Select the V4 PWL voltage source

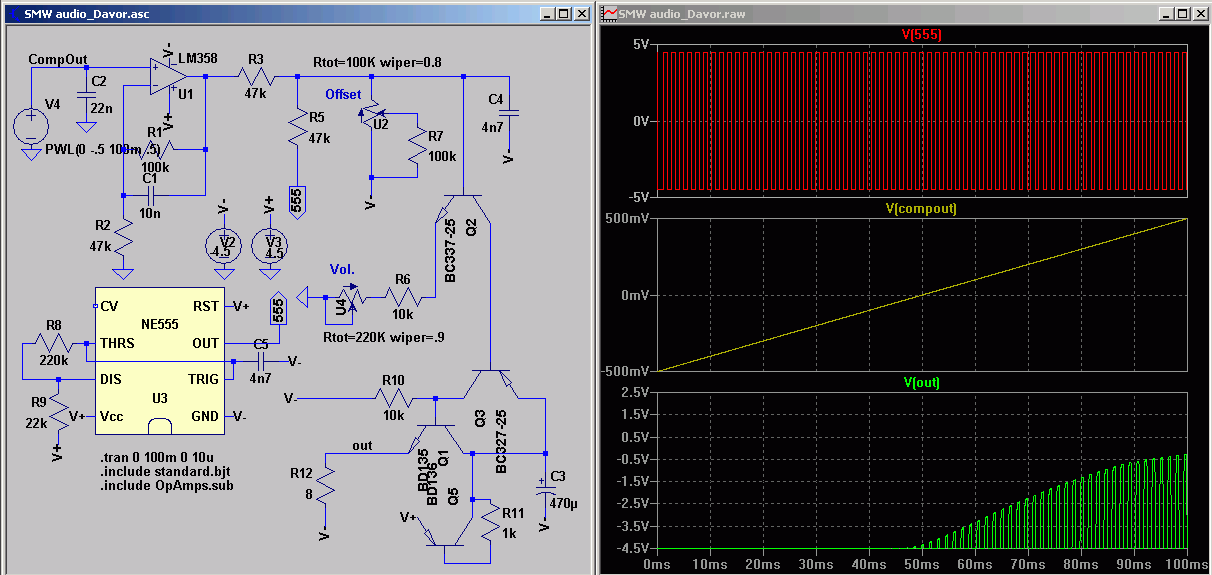(31, 126)
